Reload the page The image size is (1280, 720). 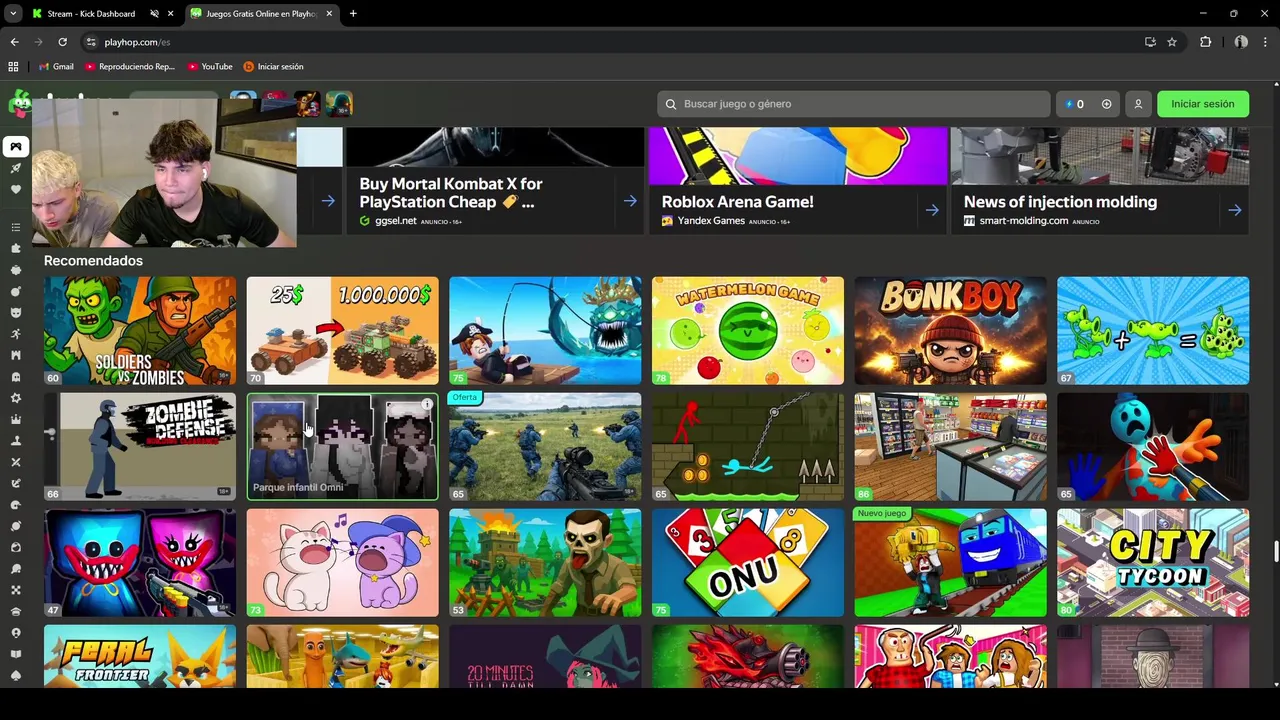click(x=62, y=42)
